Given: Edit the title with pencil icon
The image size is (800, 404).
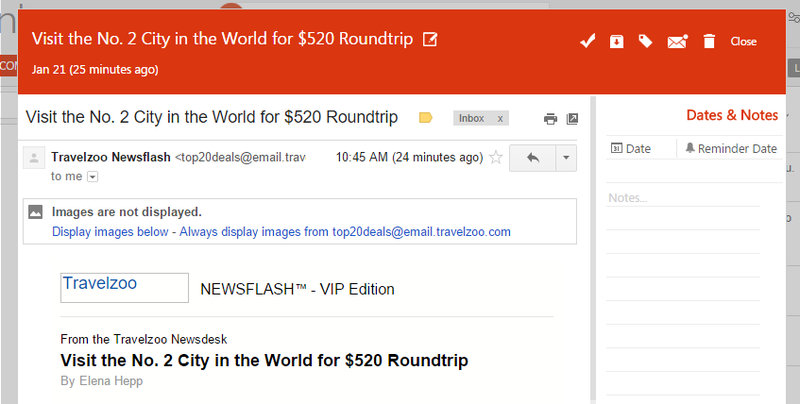Looking at the screenshot, I should click(x=430, y=39).
